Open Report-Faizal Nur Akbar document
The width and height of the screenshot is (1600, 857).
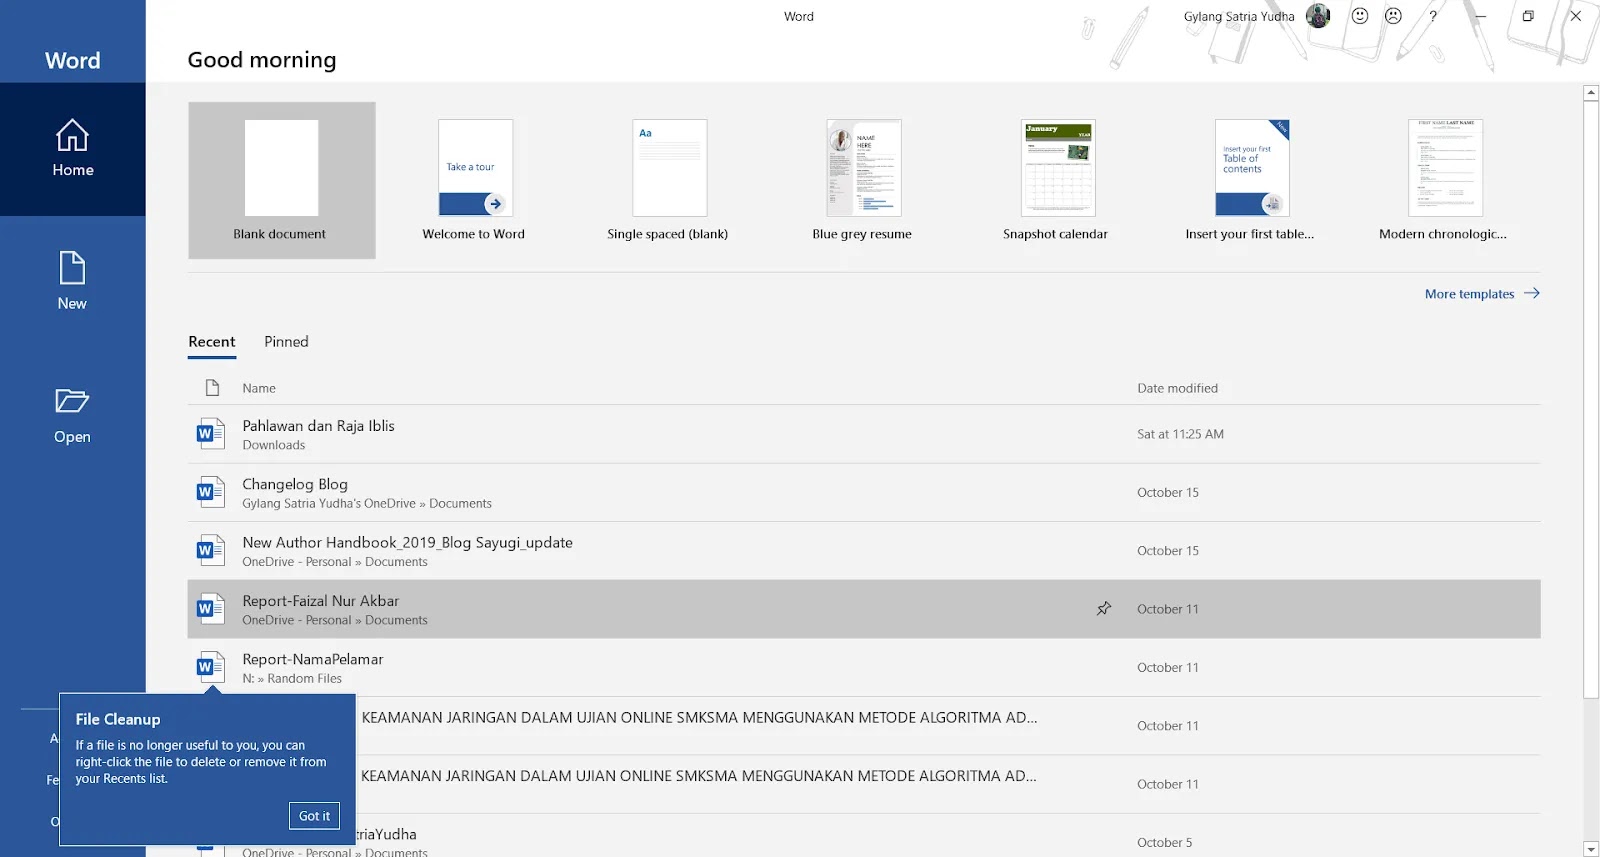[864, 609]
